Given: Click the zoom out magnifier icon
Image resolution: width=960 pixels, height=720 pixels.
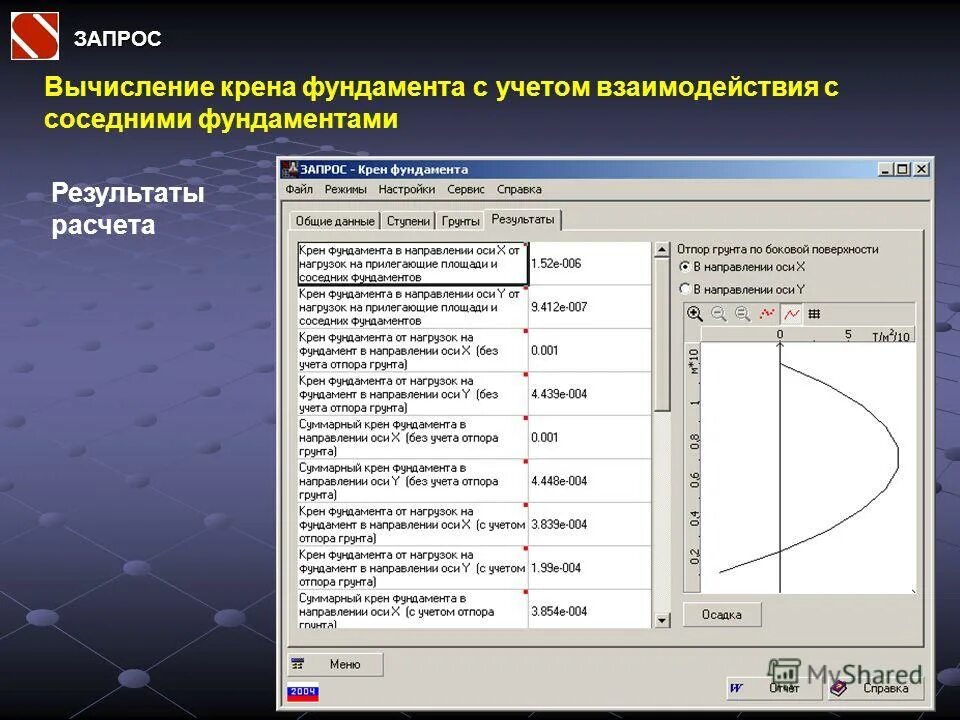Looking at the screenshot, I should click(719, 314).
